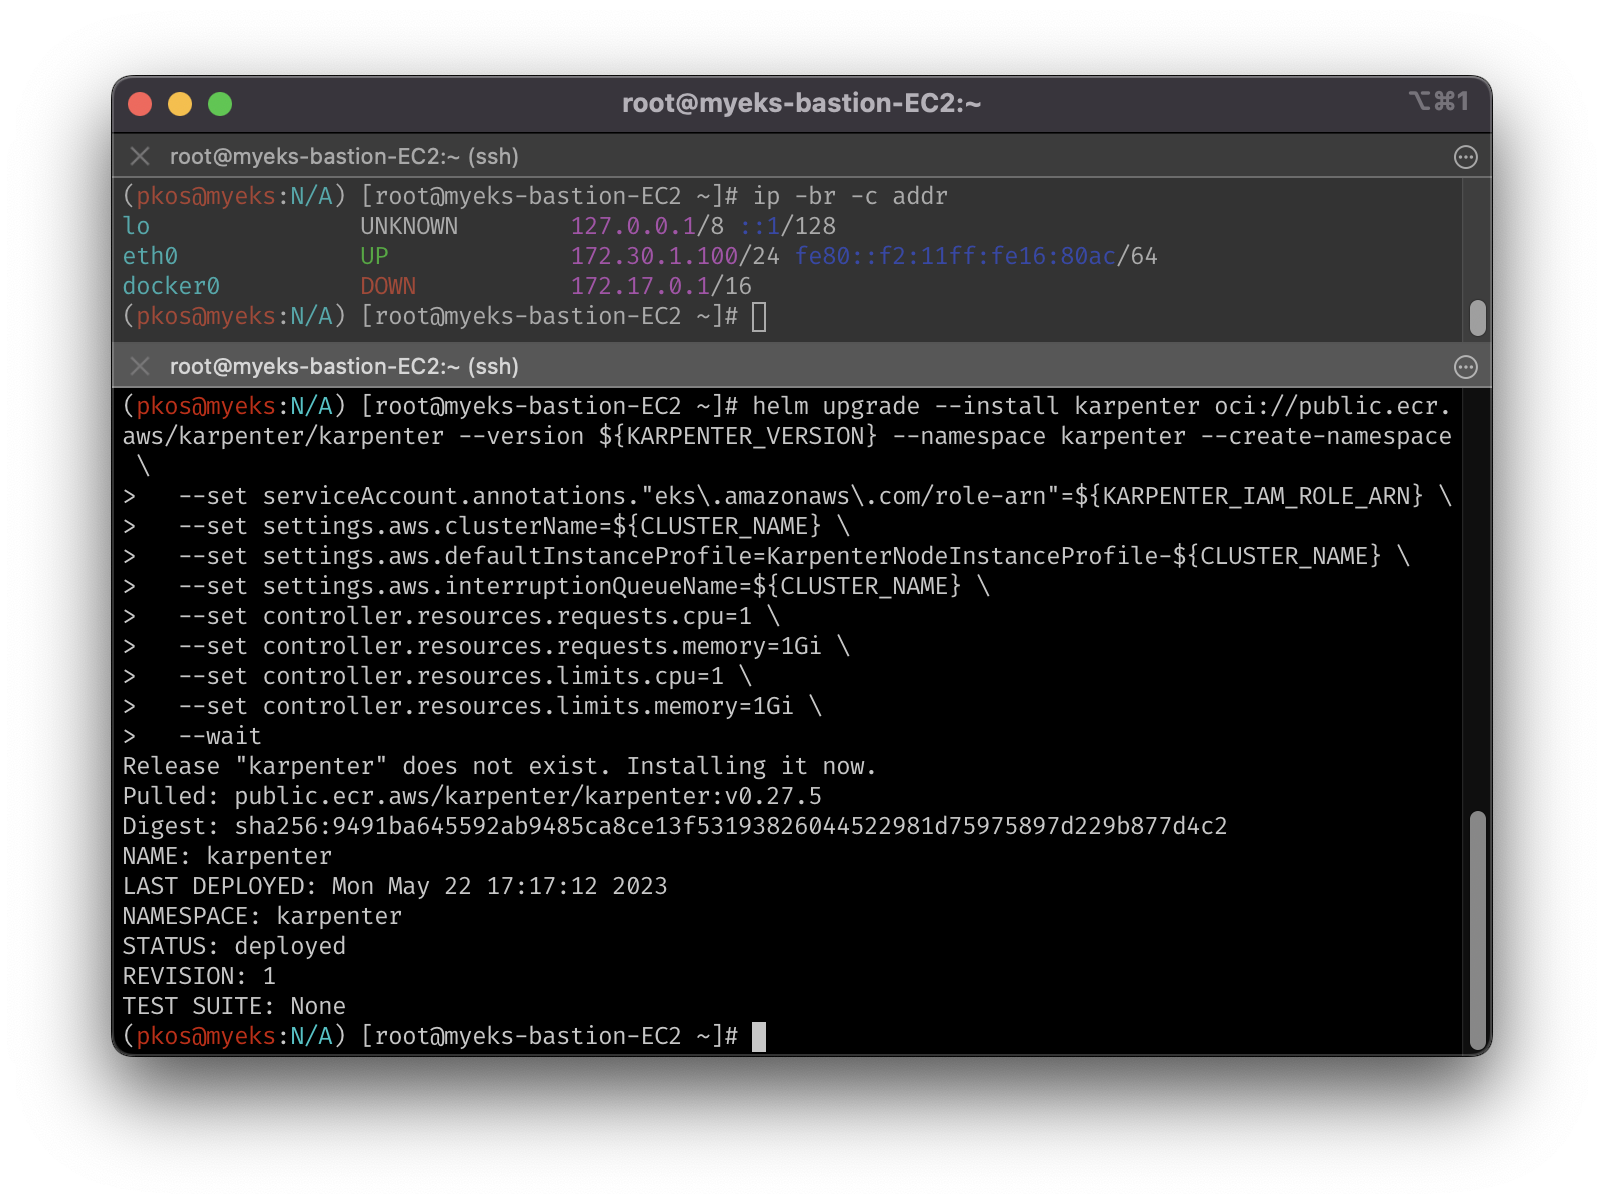The height and width of the screenshot is (1204, 1604).
Task: Click the IP address 172.17.0.1
Action: tap(640, 286)
